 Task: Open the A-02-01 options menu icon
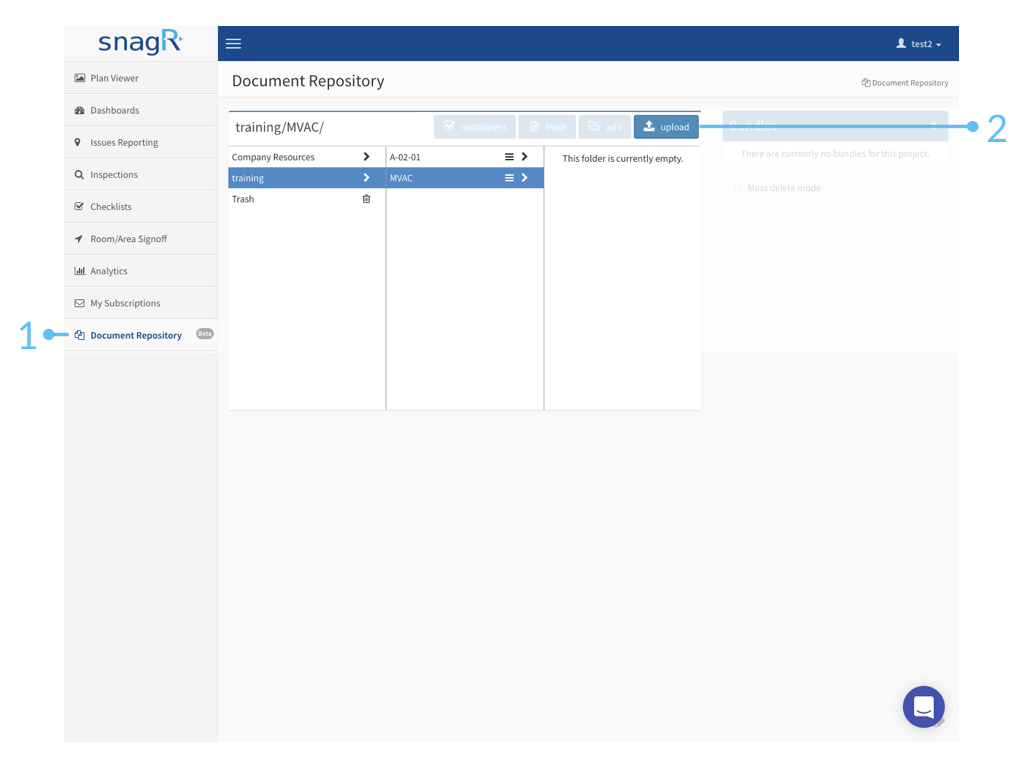pyautogui.click(x=509, y=157)
